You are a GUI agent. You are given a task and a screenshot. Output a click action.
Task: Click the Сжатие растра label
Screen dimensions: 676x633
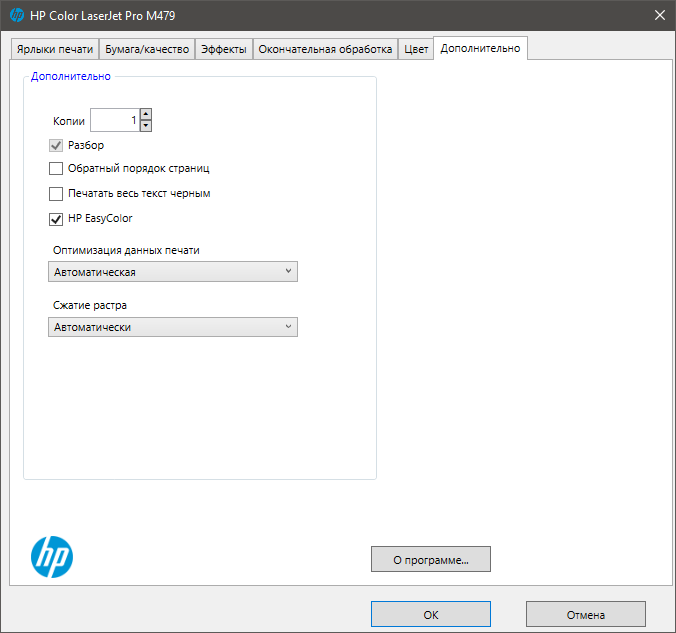(90, 305)
